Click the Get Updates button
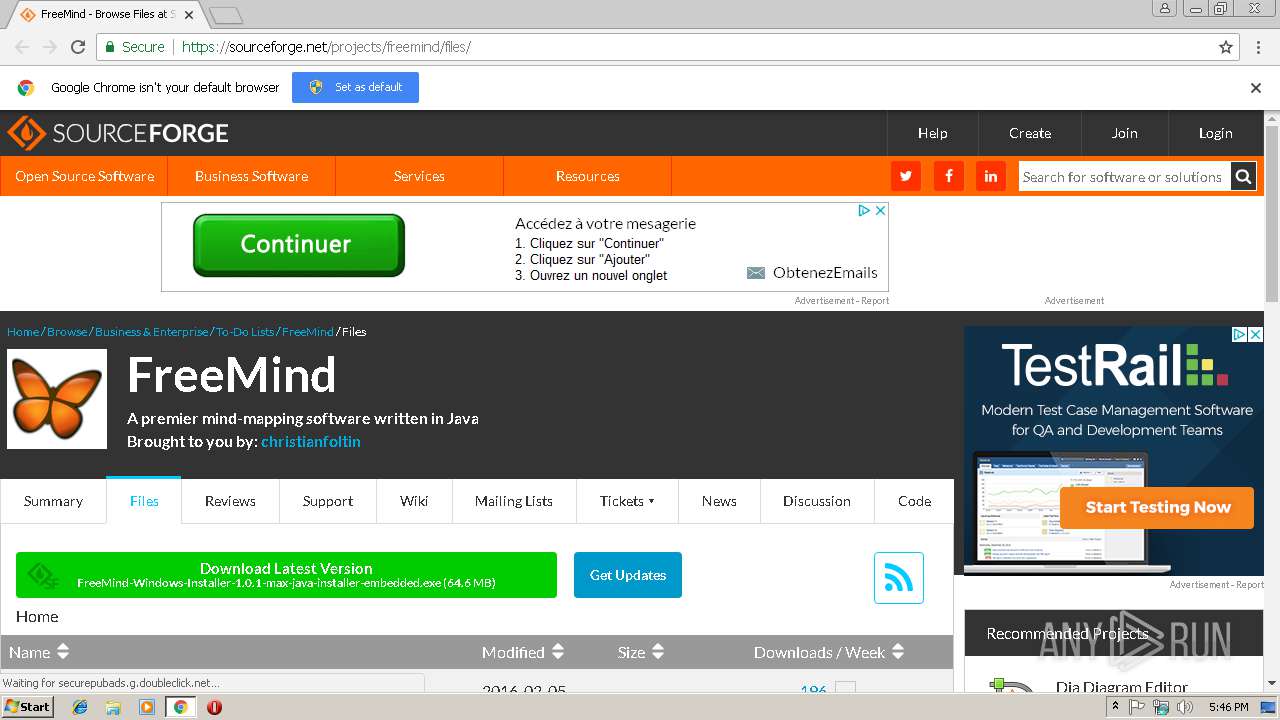Screen dimensions: 1280x720 628,575
